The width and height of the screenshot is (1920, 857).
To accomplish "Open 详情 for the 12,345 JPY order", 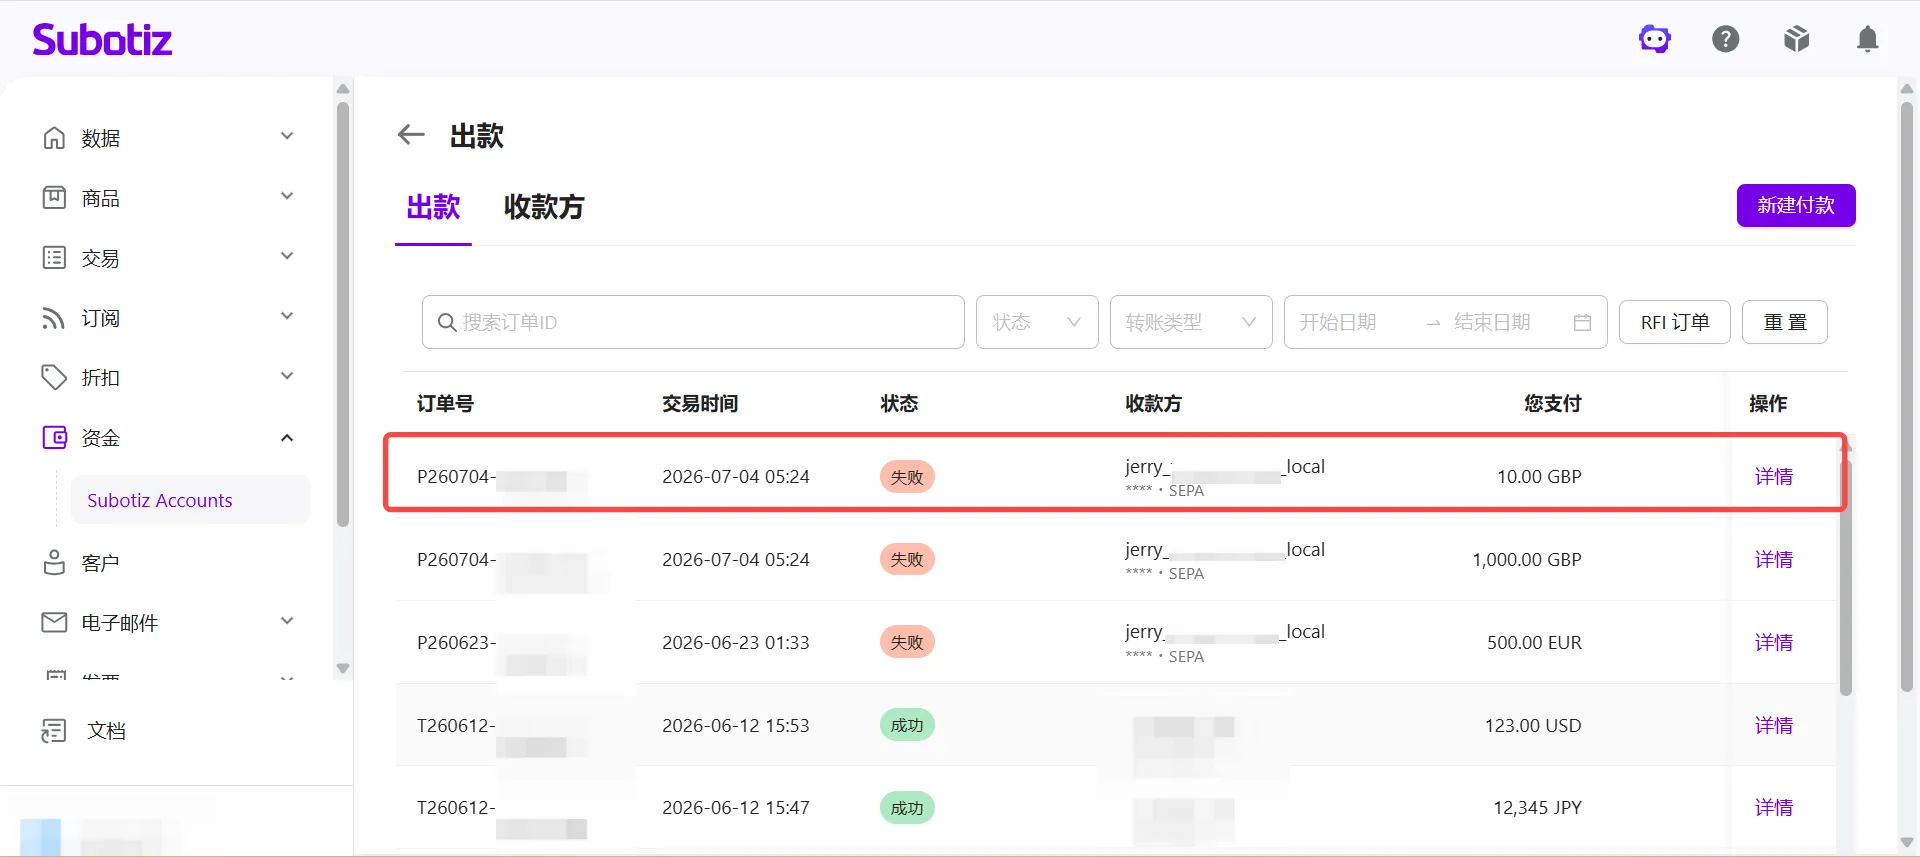I will (x=1774, y=808).
